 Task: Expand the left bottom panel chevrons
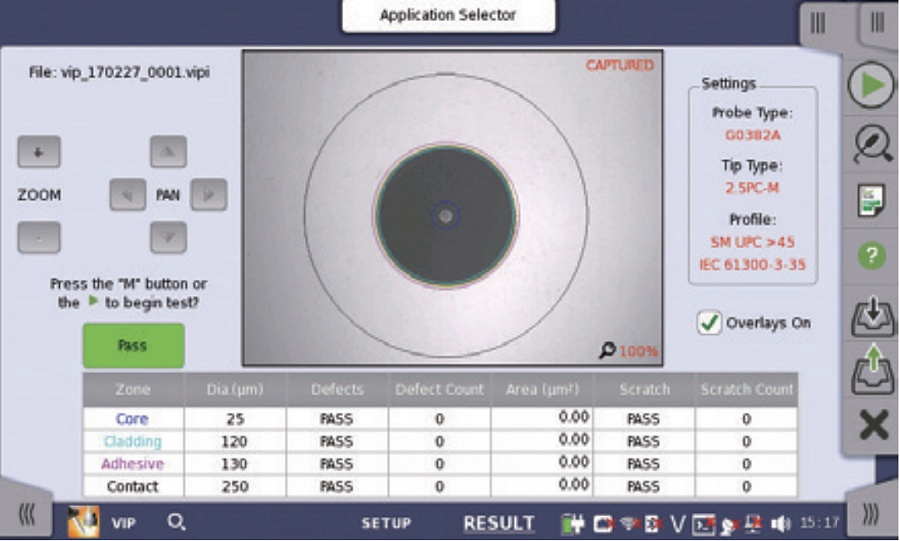point(28,515)
